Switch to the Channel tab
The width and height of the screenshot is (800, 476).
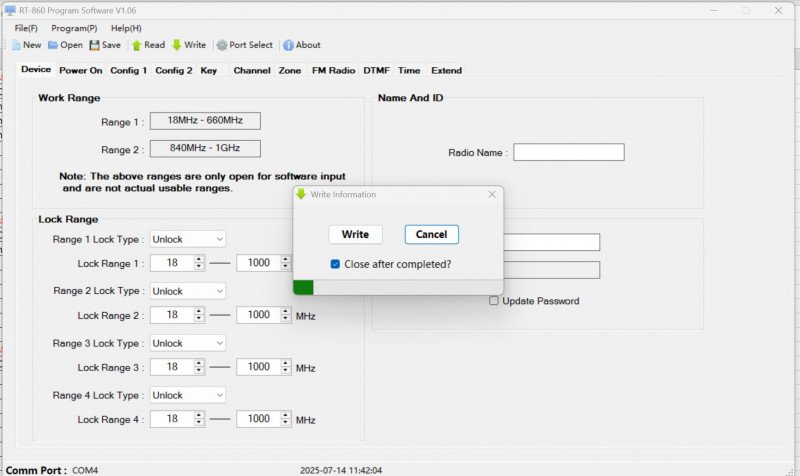[252, 70]
